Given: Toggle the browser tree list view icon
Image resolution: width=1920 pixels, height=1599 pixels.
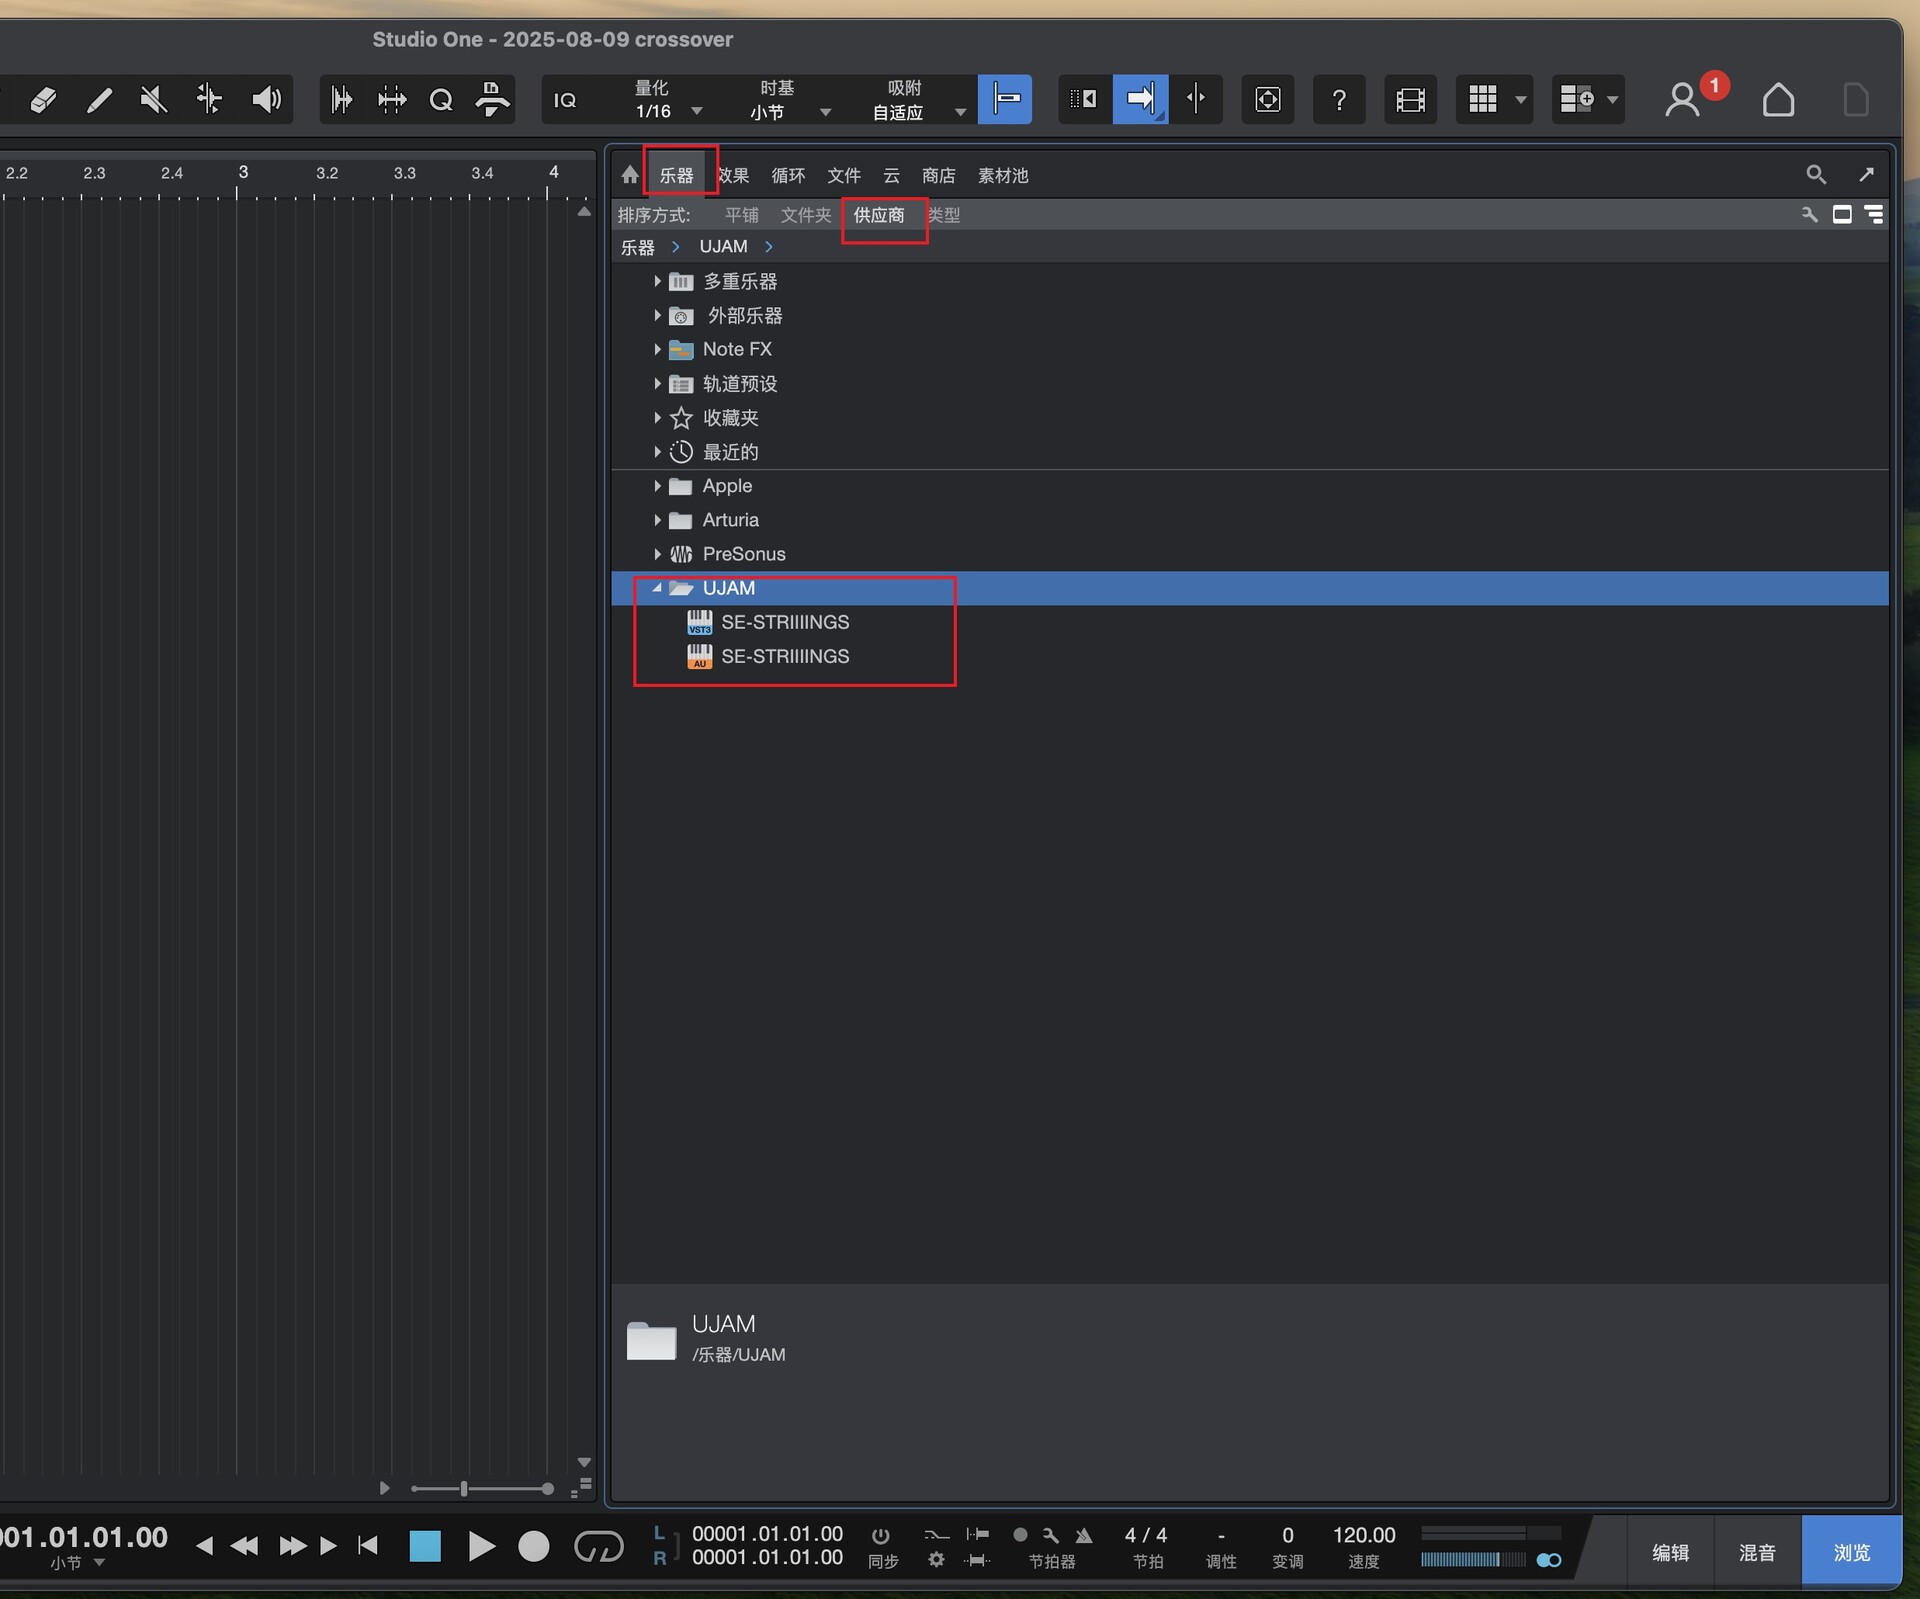Looking at the screenshot, I should point(1874,214).
